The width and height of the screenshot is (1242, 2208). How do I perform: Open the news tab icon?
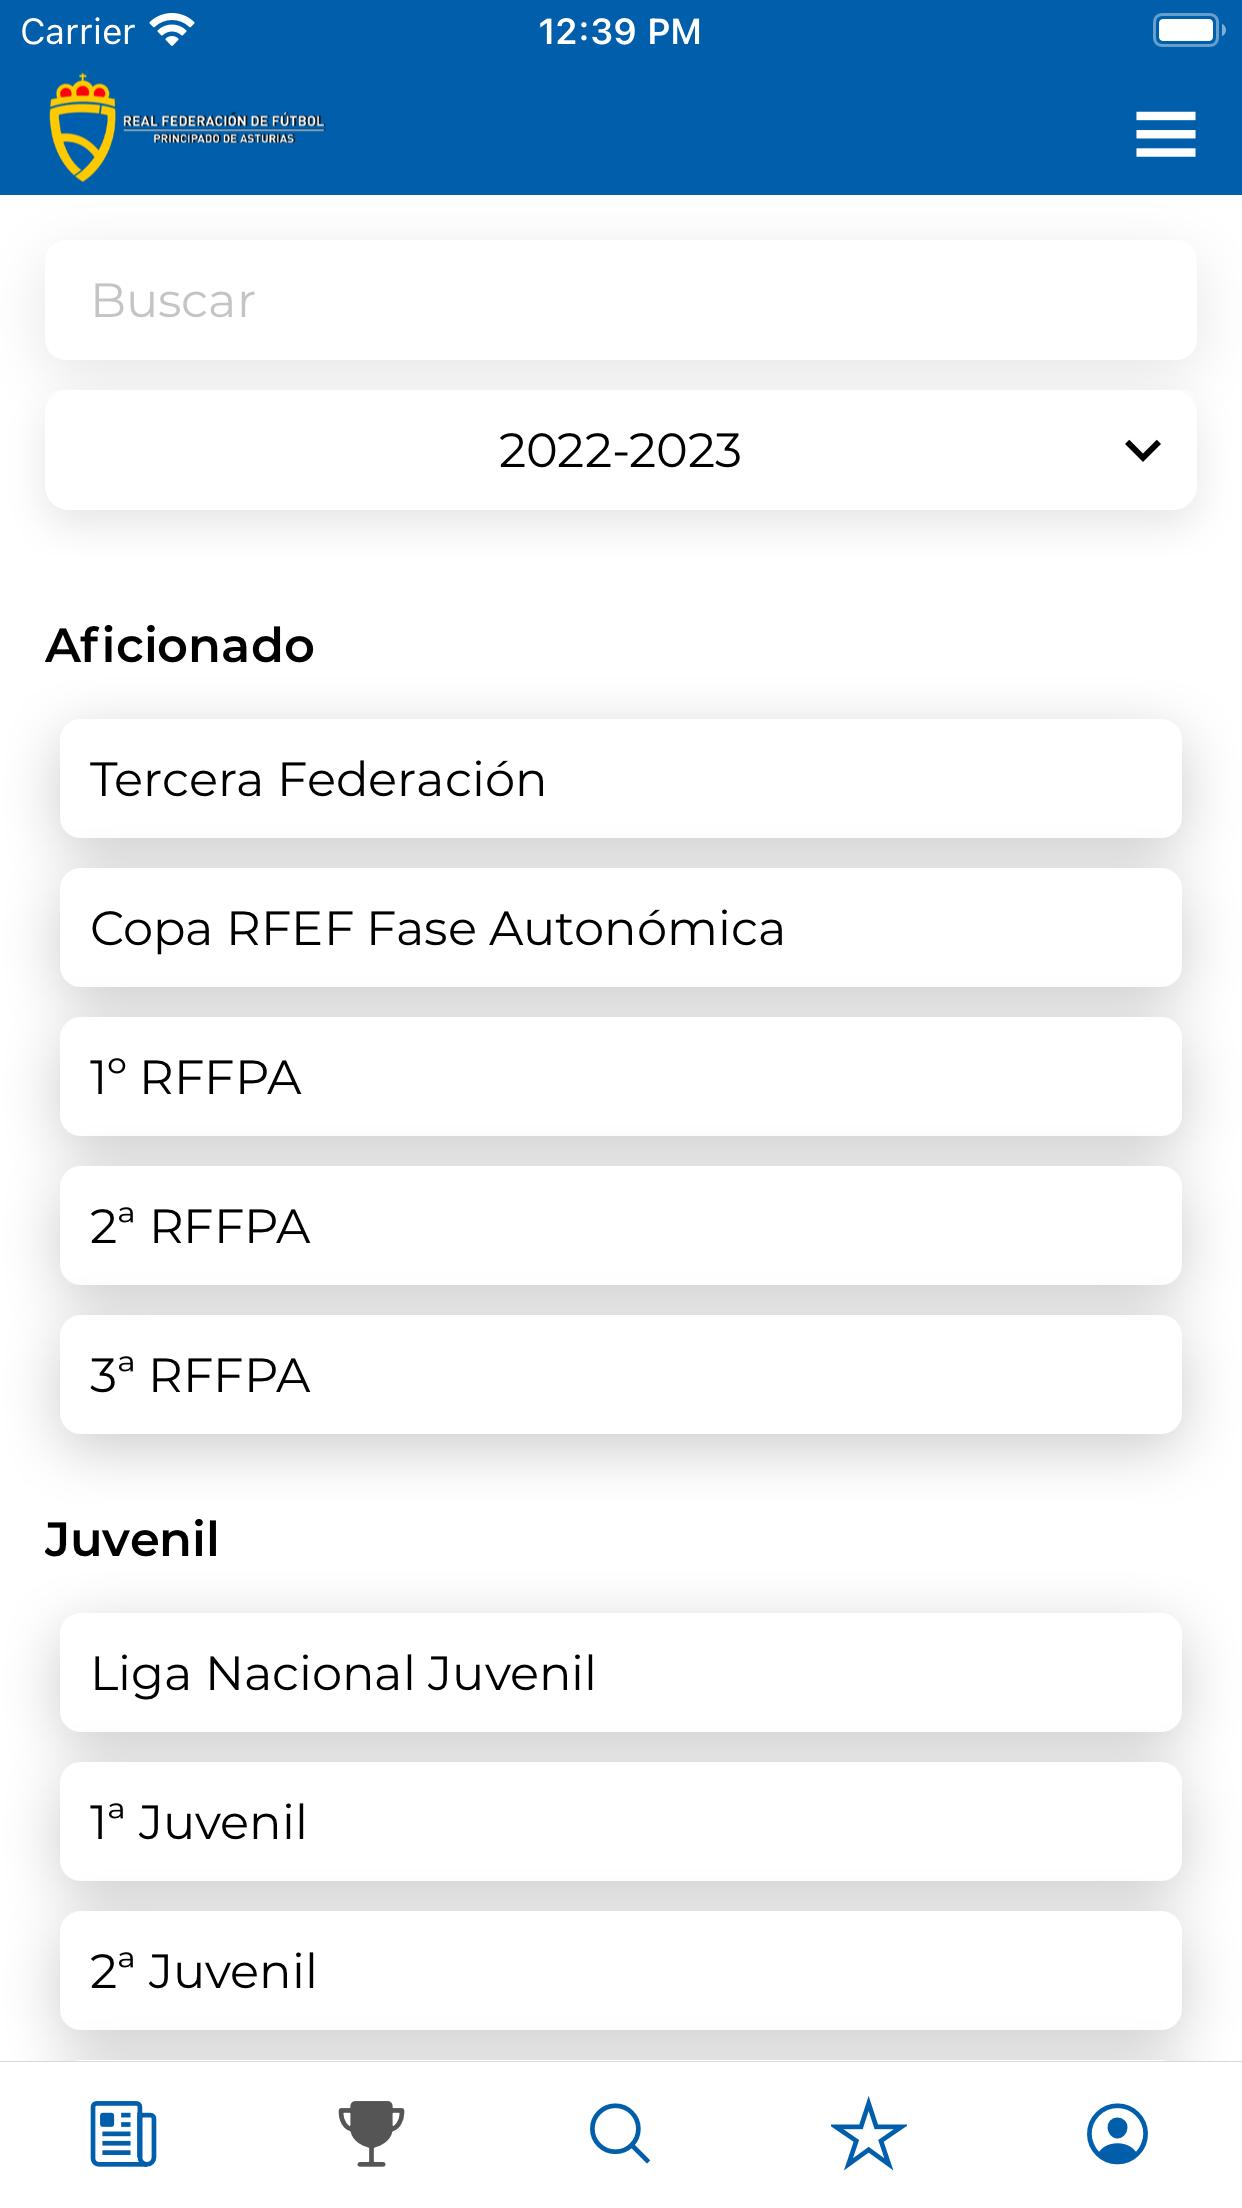[x=123, y=2134]
